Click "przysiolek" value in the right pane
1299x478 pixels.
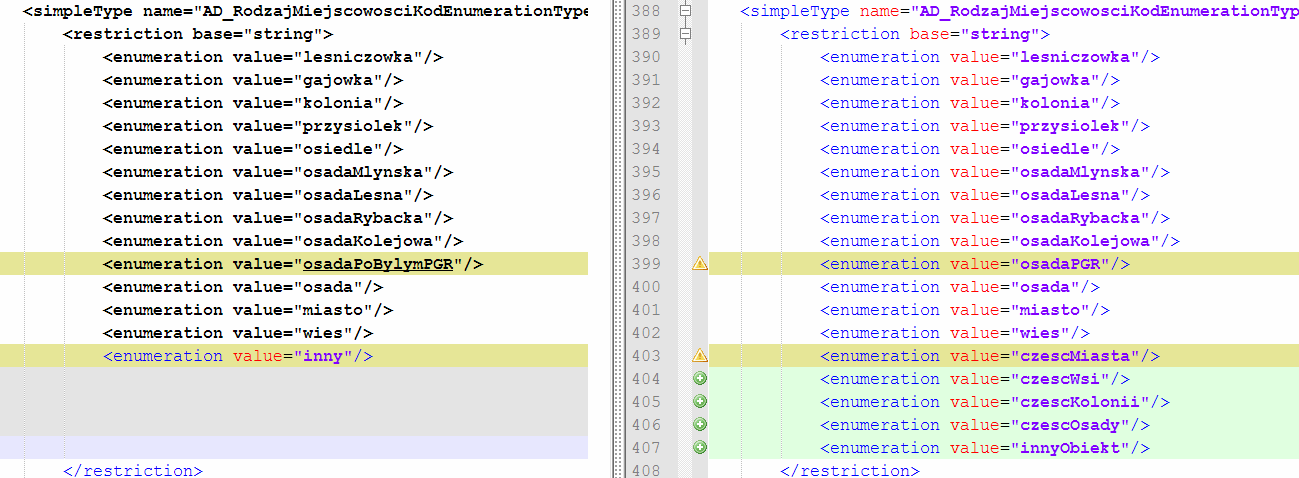(x=1069, y=126)
